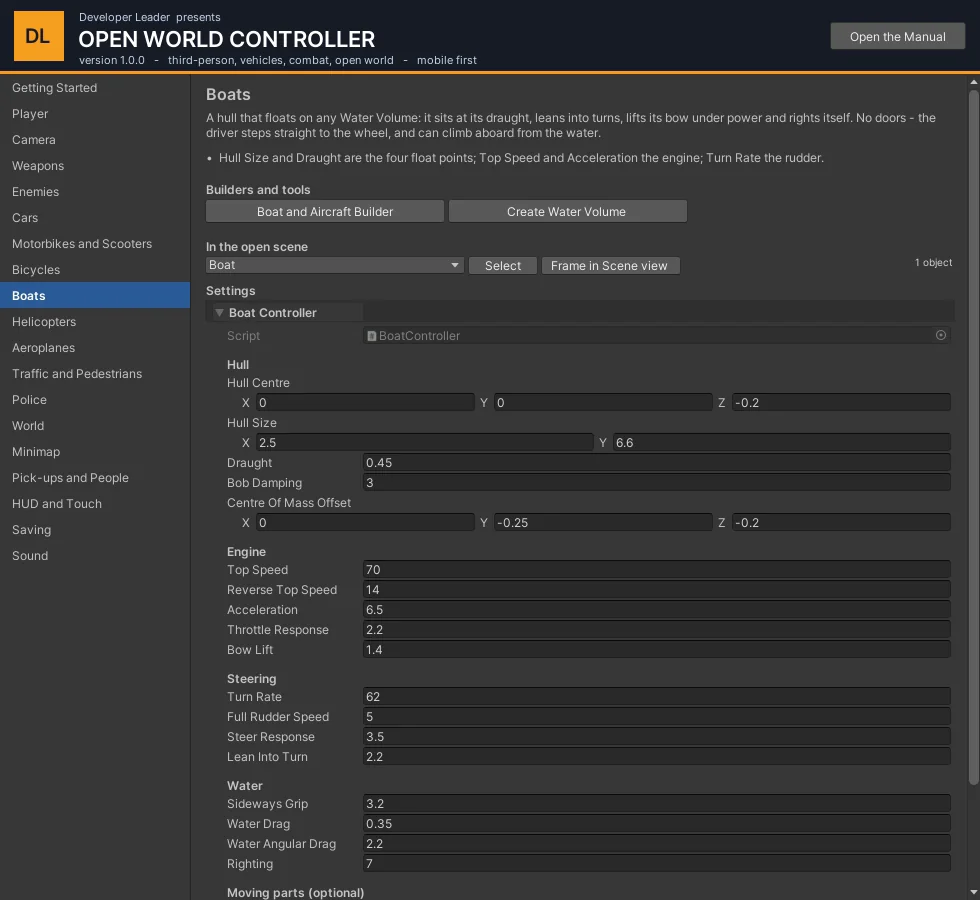Click the Hull Centre Z field
980x900 pixels.
(x=841, y=402)
